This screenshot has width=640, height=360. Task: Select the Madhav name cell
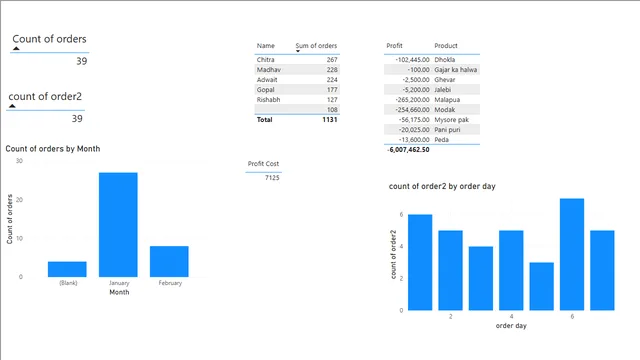point(269,70)
